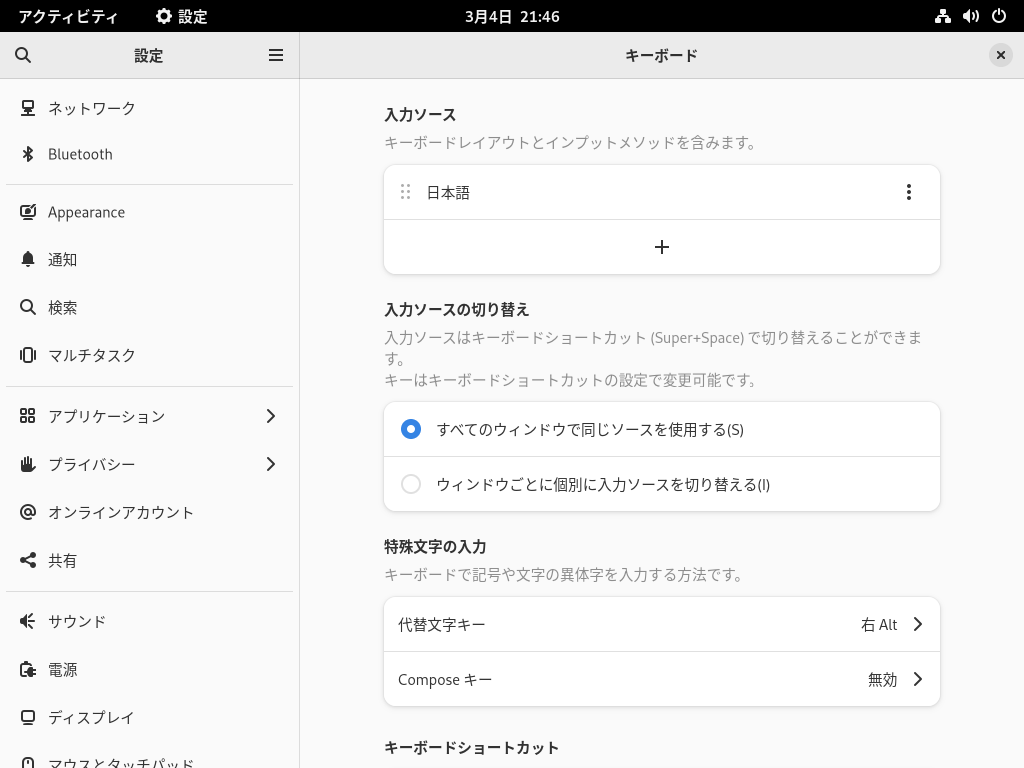
Task: Click the power plug icon beside 電源
Action: coord(27,669)
